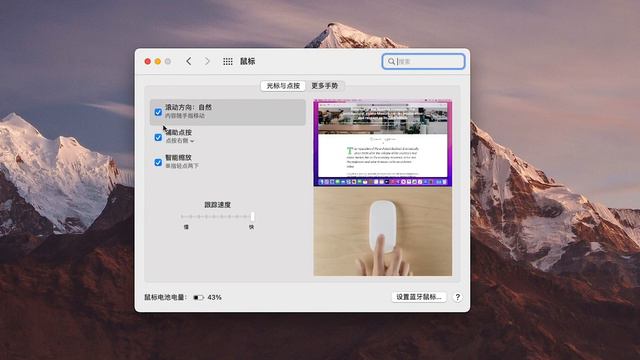Click 设置蓝牙鼠标 button
Viewport: 640px width, 360px height.
[419, 297]
